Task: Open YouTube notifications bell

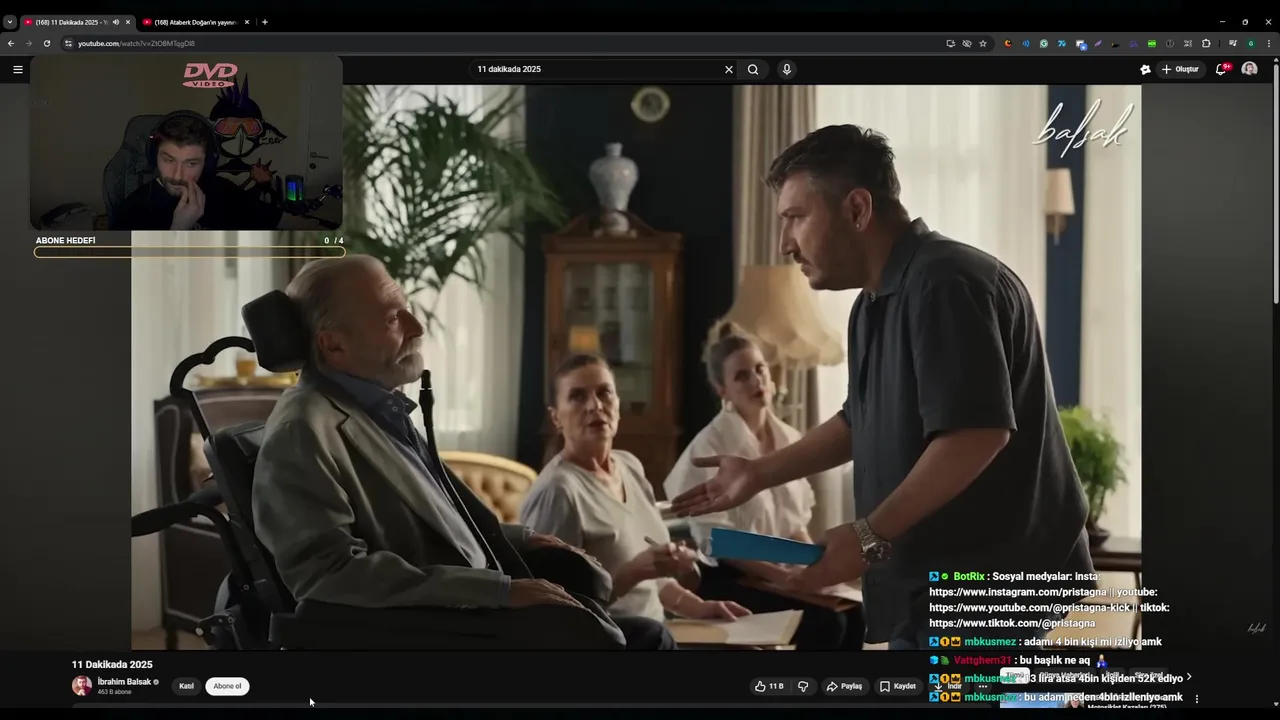Action: click(x=1222, y=69)
